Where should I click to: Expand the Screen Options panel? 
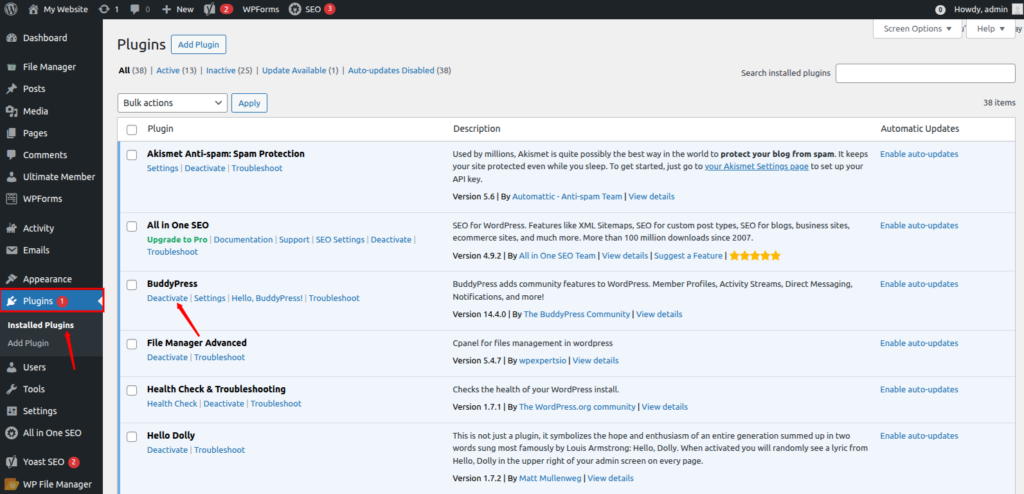point(917,29)
